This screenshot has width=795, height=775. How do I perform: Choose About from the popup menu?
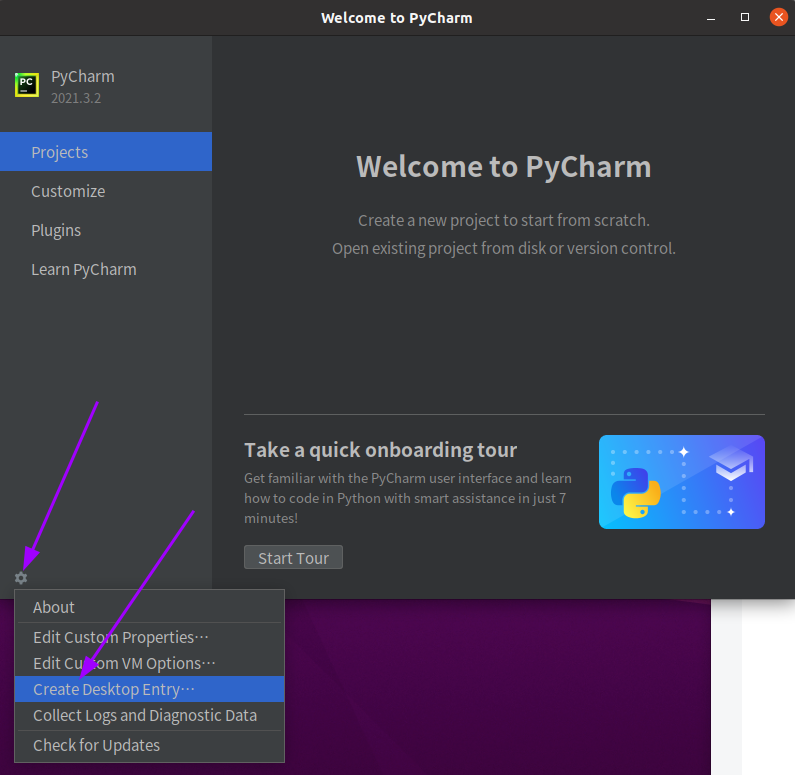pos(149,607)
